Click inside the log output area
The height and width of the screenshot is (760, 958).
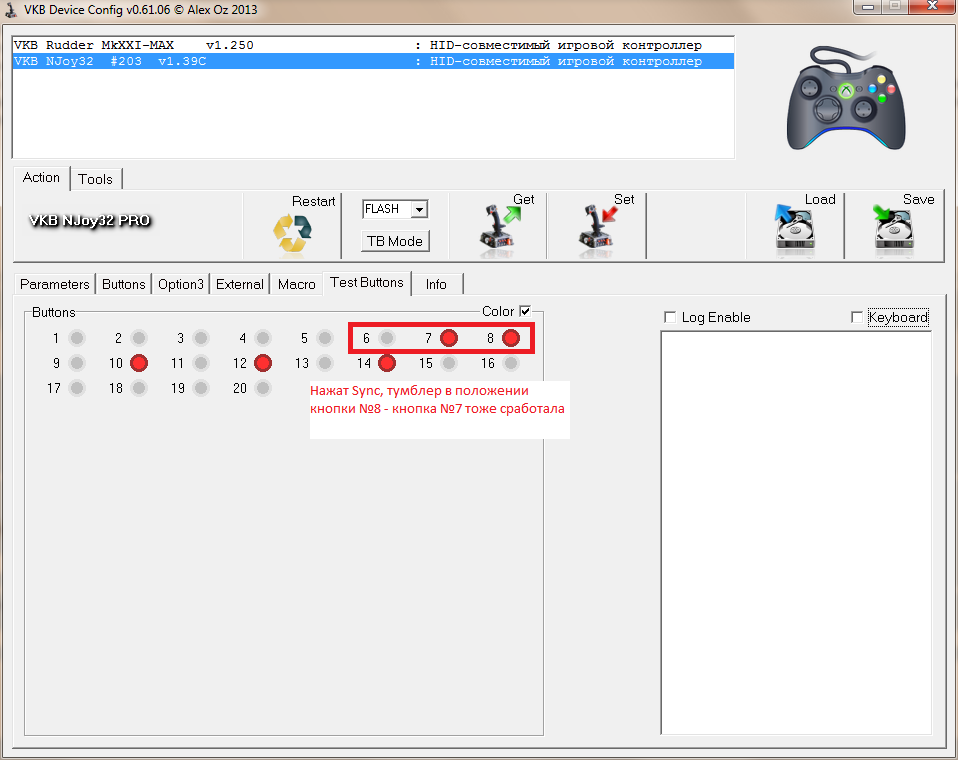(796, 533)
